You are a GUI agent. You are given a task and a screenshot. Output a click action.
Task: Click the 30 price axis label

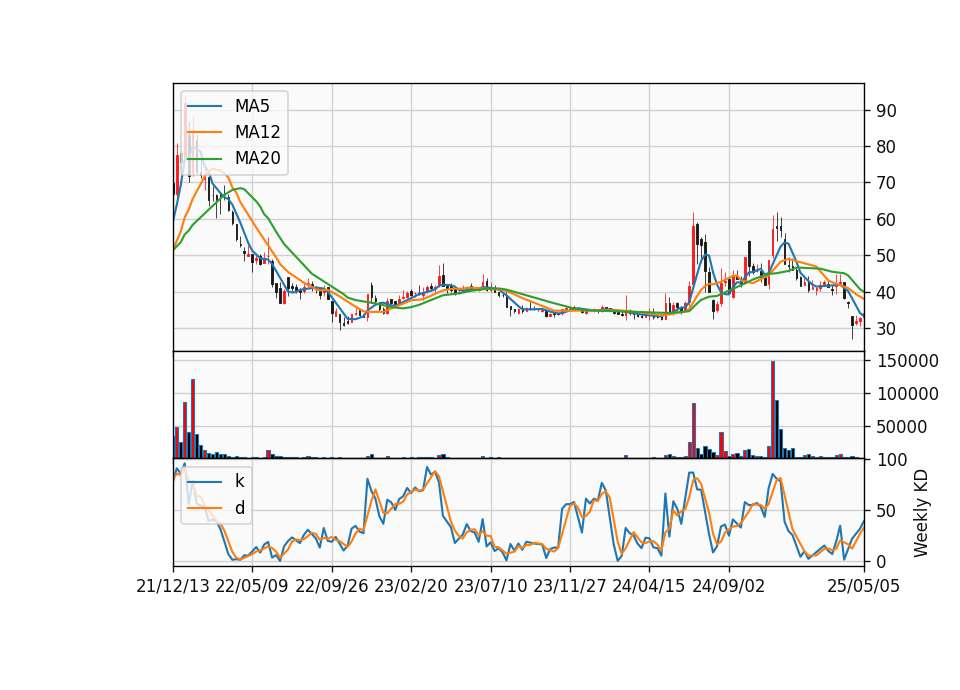point(886,329)
